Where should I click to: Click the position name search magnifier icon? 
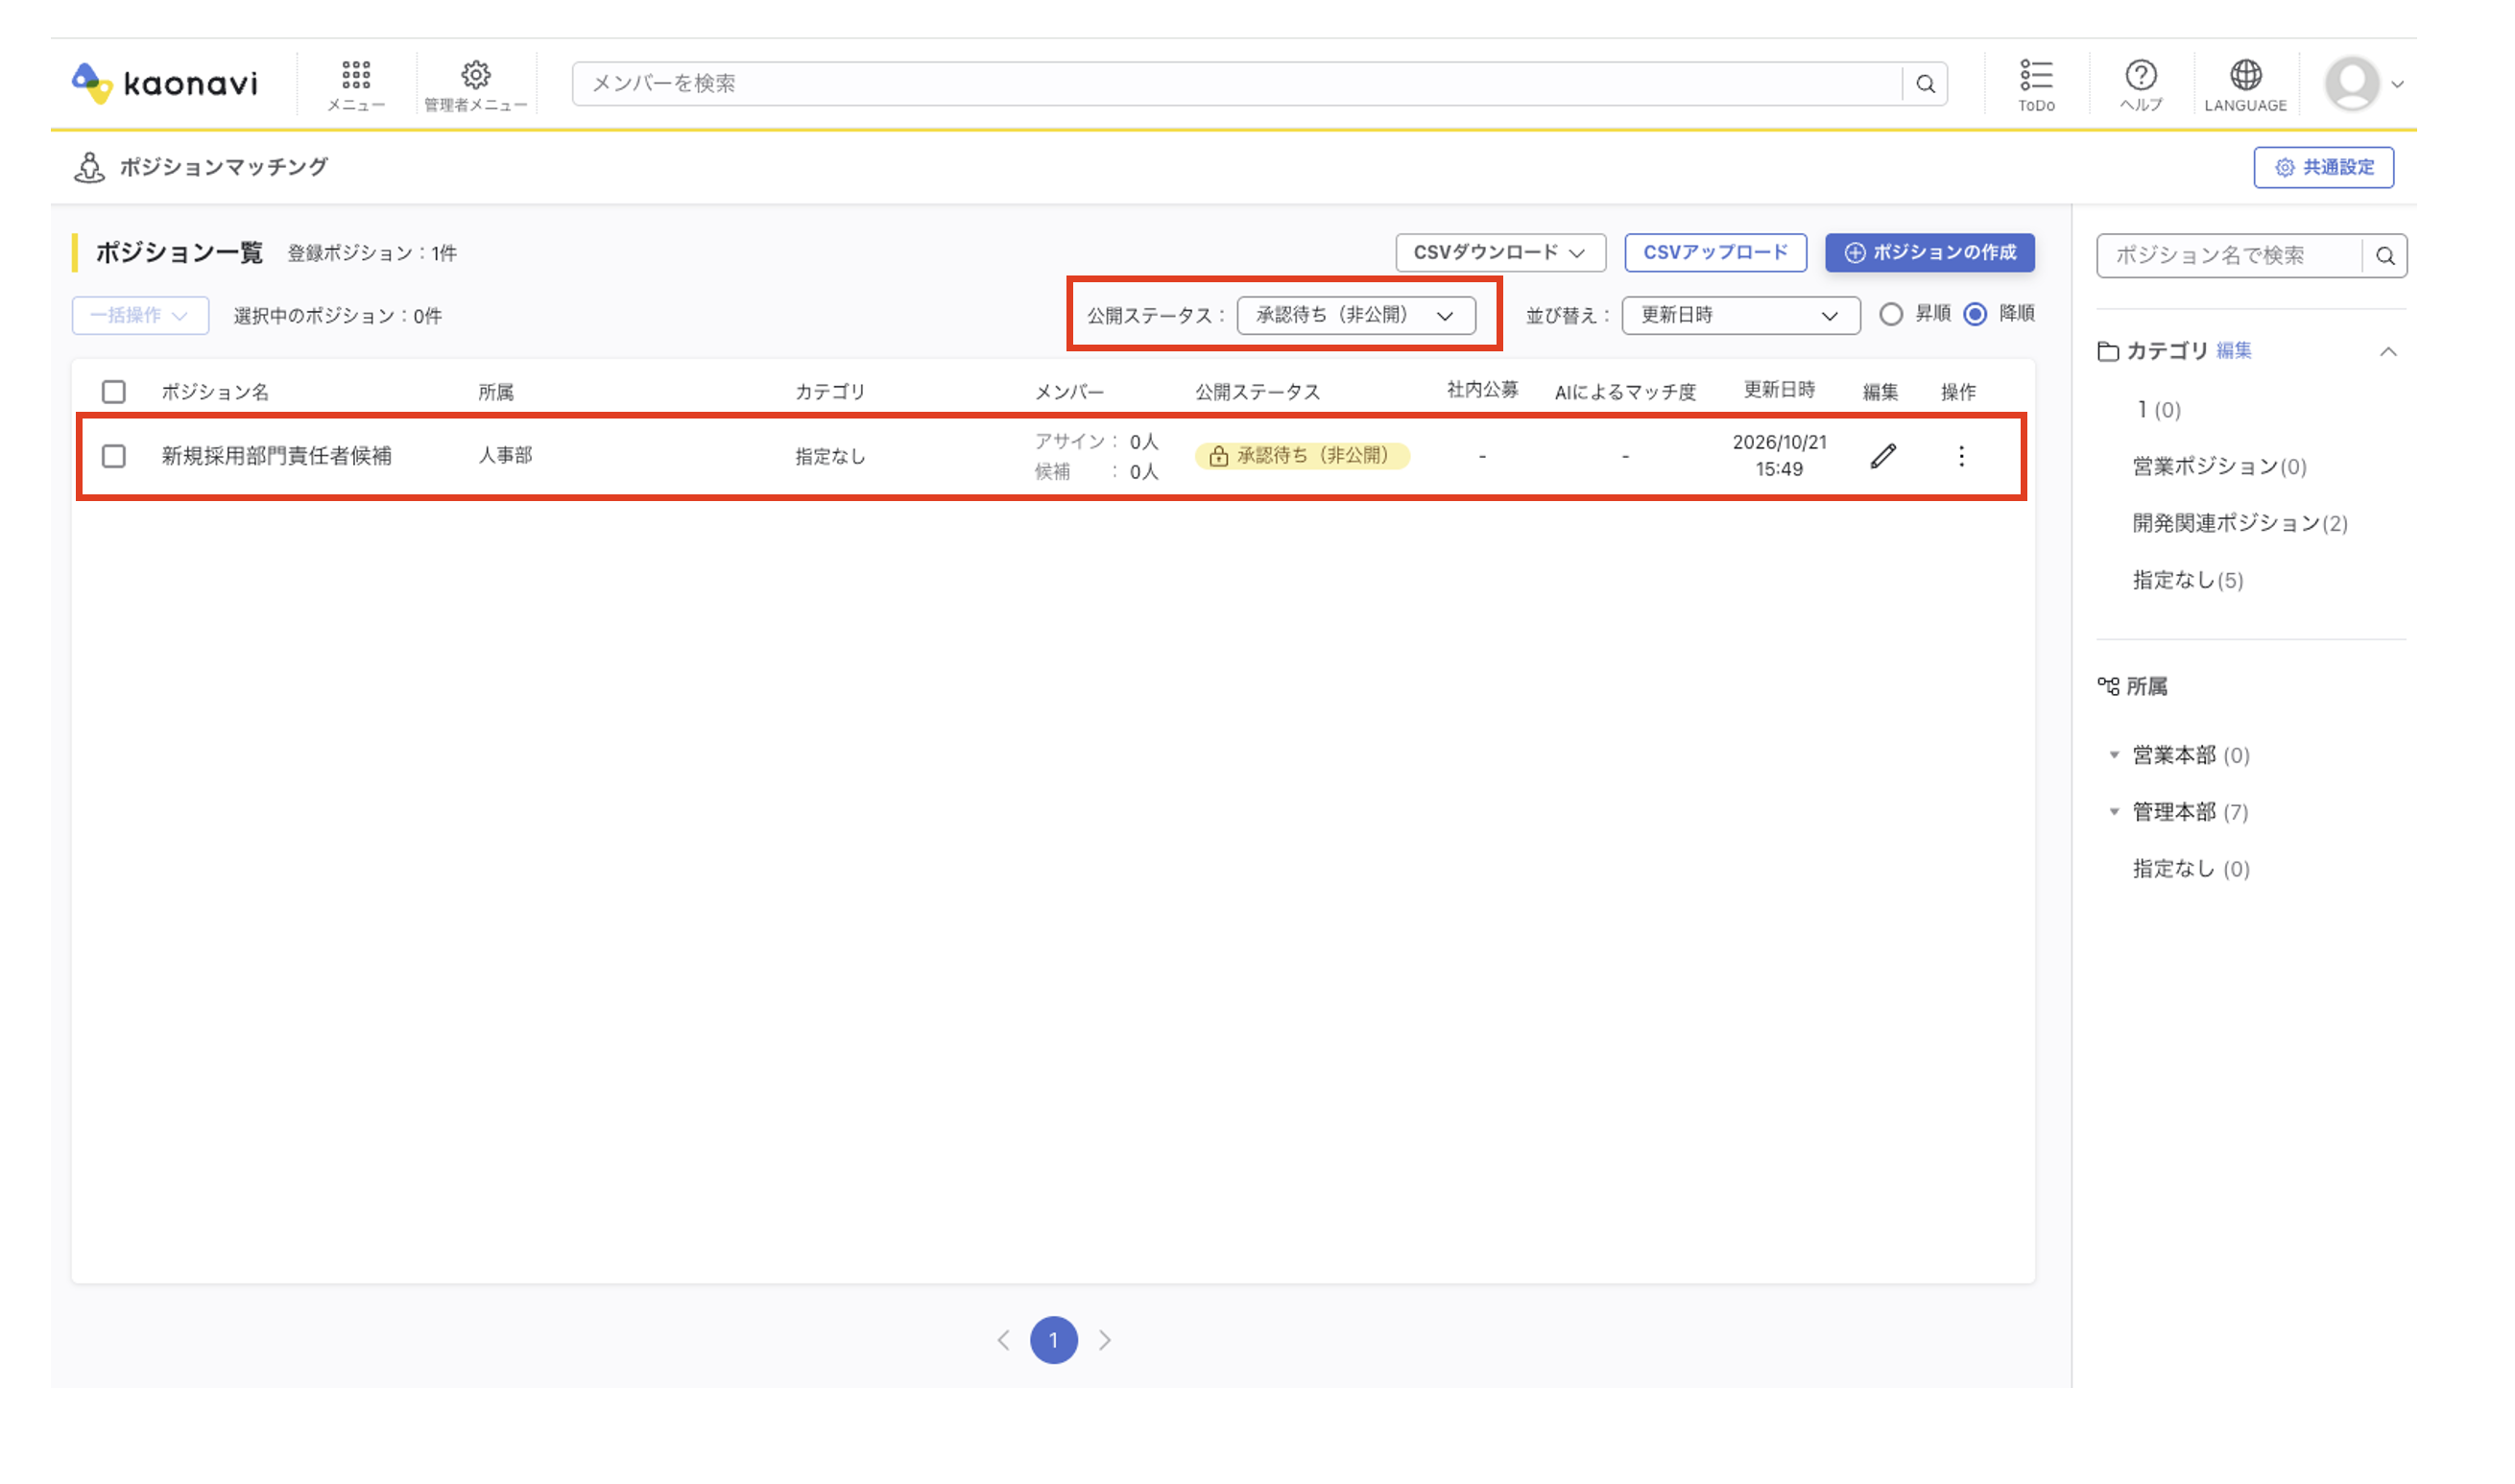2385,256
